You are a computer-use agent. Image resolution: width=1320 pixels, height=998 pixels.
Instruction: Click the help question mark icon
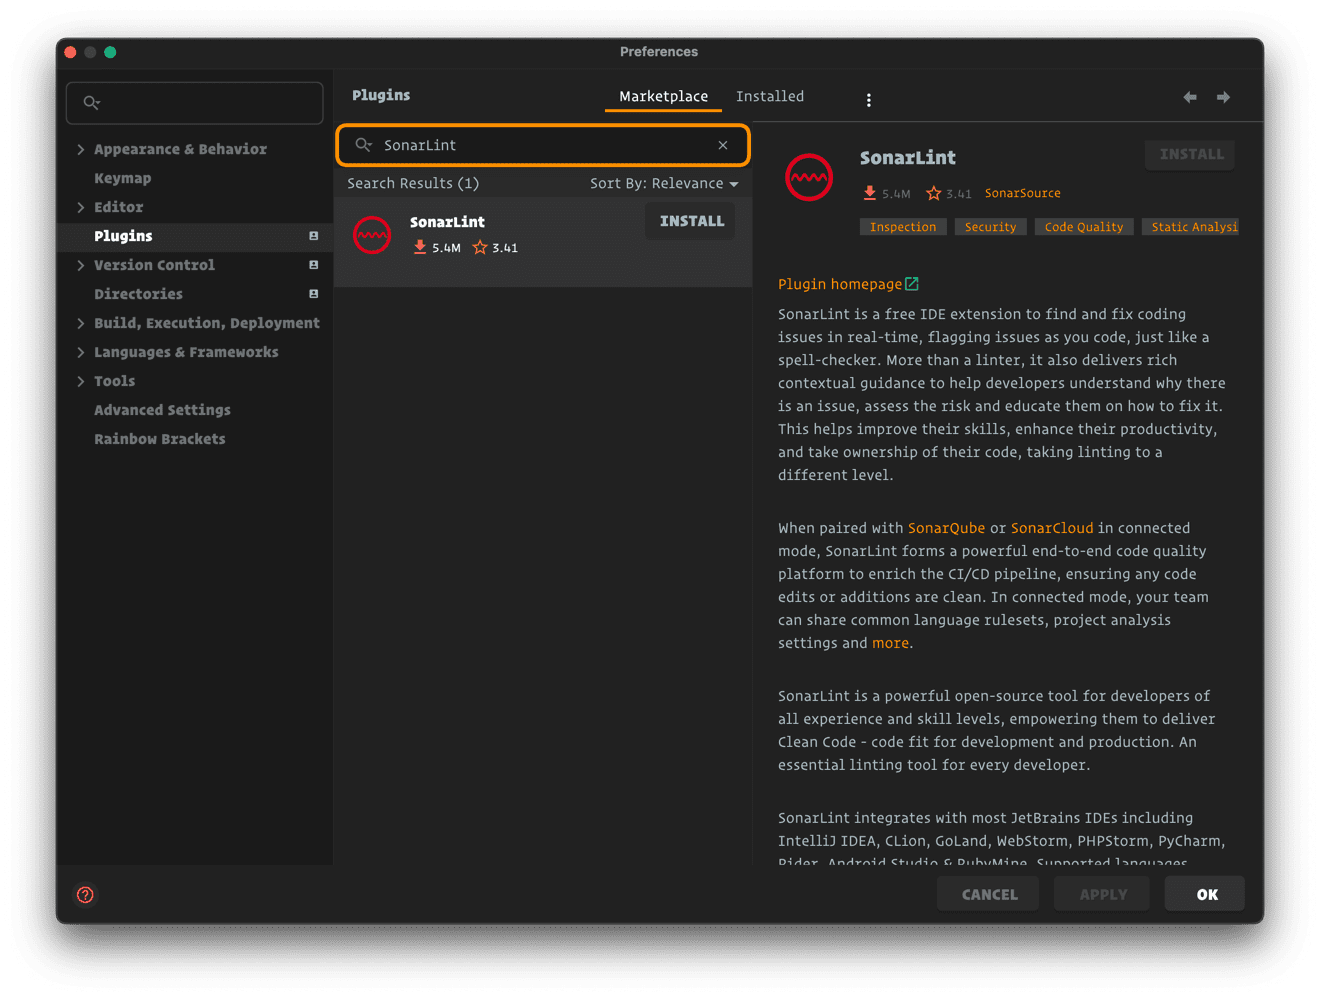click(x=85, y=895)
